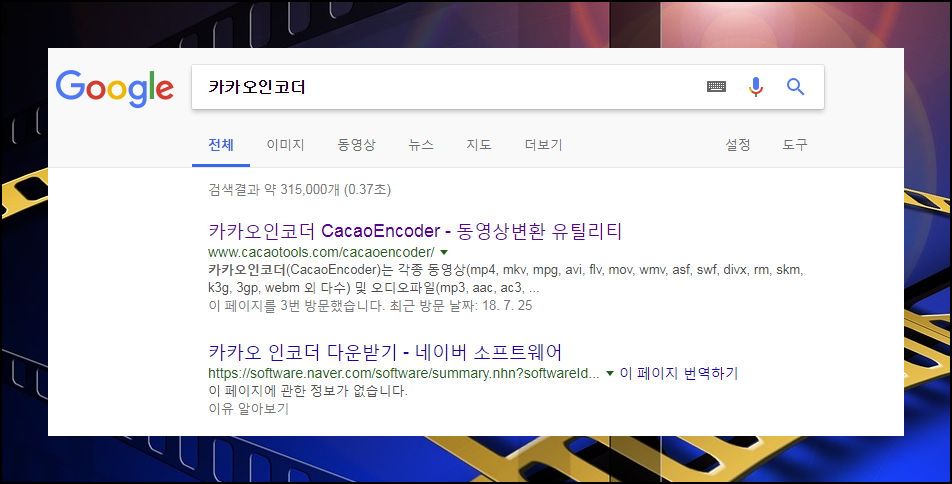The width and height of the screenshot is (952, 484).
Task: Expand the arrow next to cacaotools URL
Action: point(444,252)
